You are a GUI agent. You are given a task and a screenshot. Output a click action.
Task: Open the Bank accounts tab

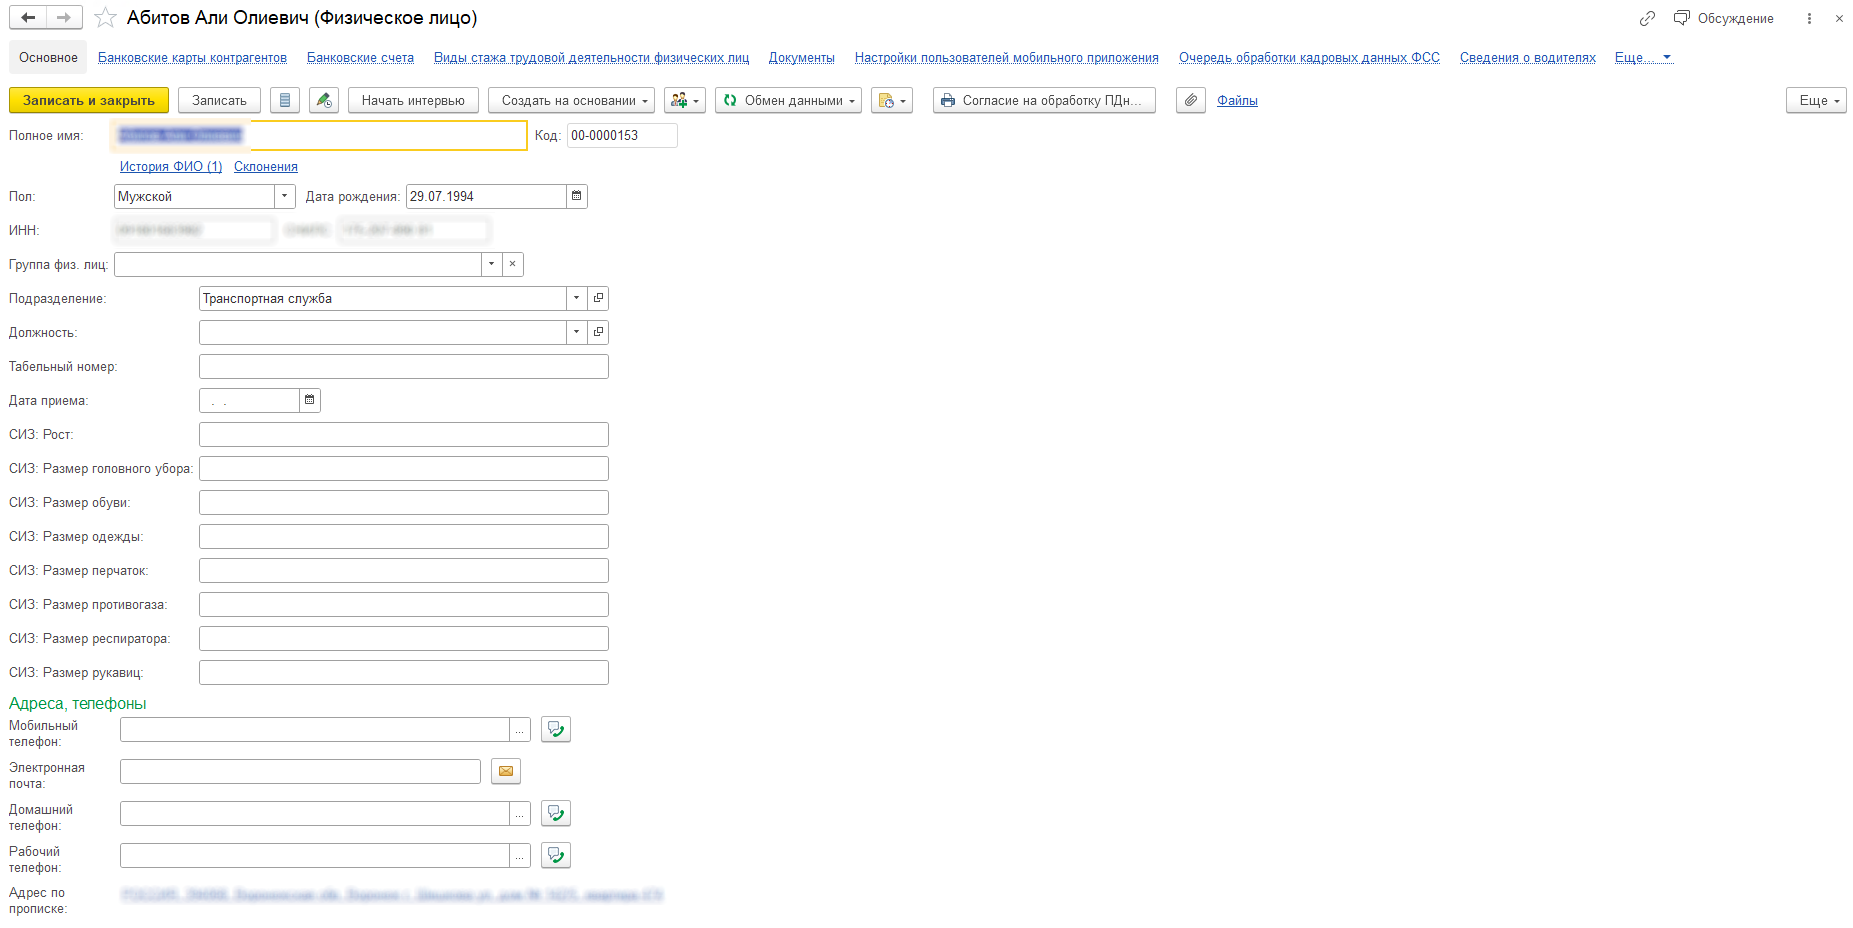(360, 58)
